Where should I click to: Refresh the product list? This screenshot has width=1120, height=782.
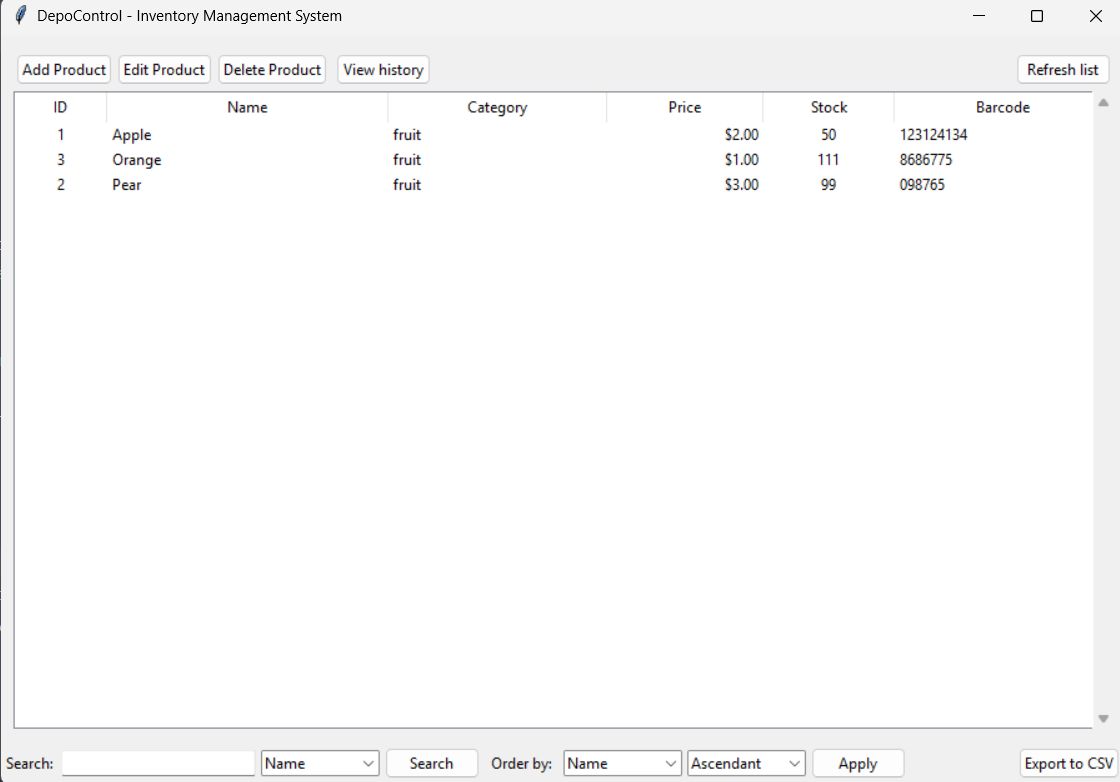[1063, 69]
